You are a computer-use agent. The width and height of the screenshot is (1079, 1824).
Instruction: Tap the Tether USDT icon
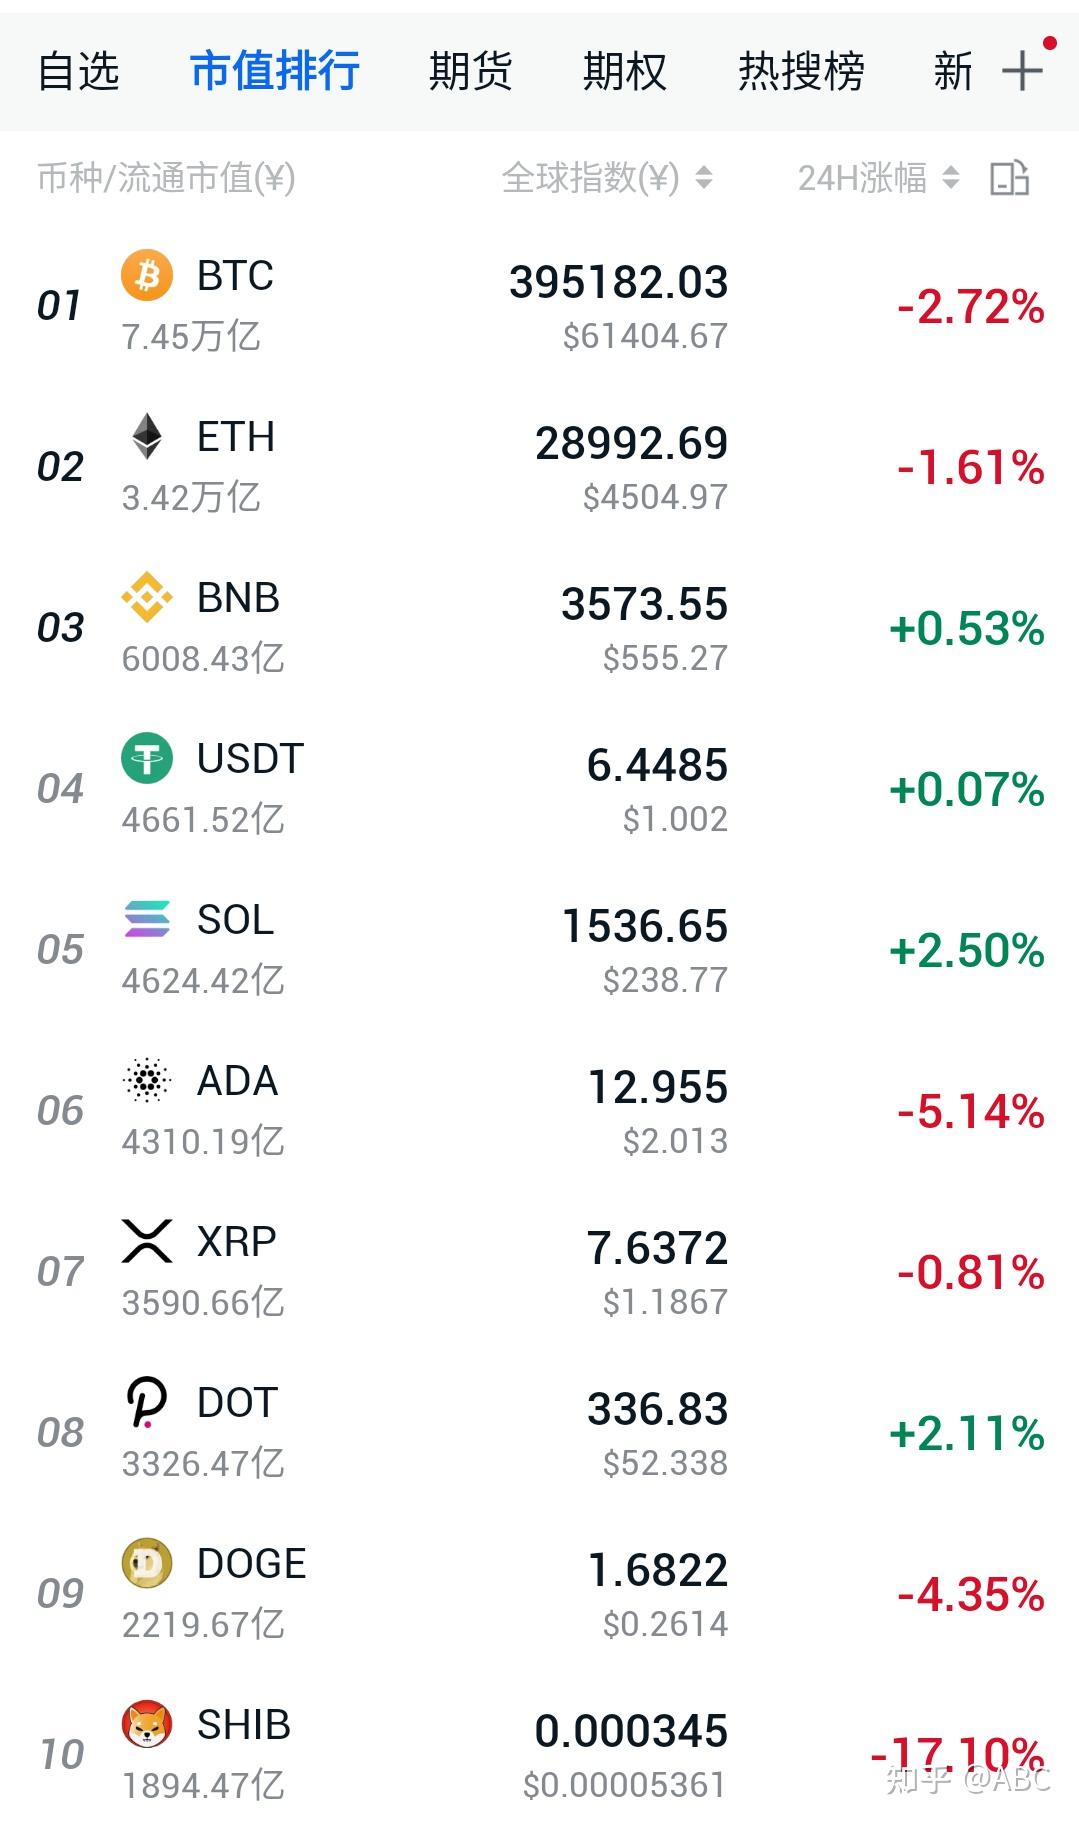tap(147, 758)
